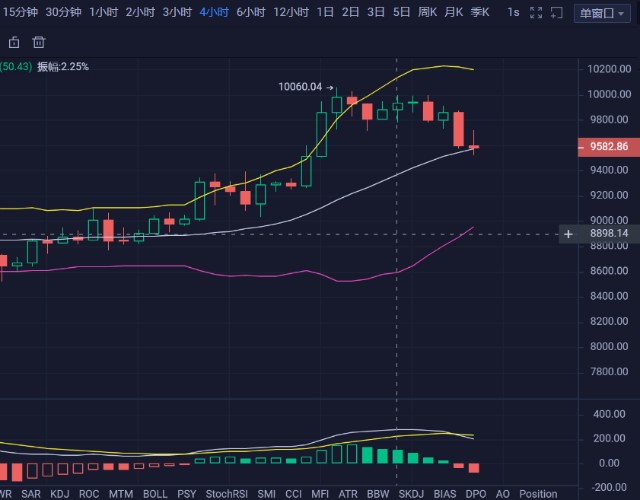Enable the KDJ indicator
Viewport: 640px width, 500px height.
[x=60, y=494]
